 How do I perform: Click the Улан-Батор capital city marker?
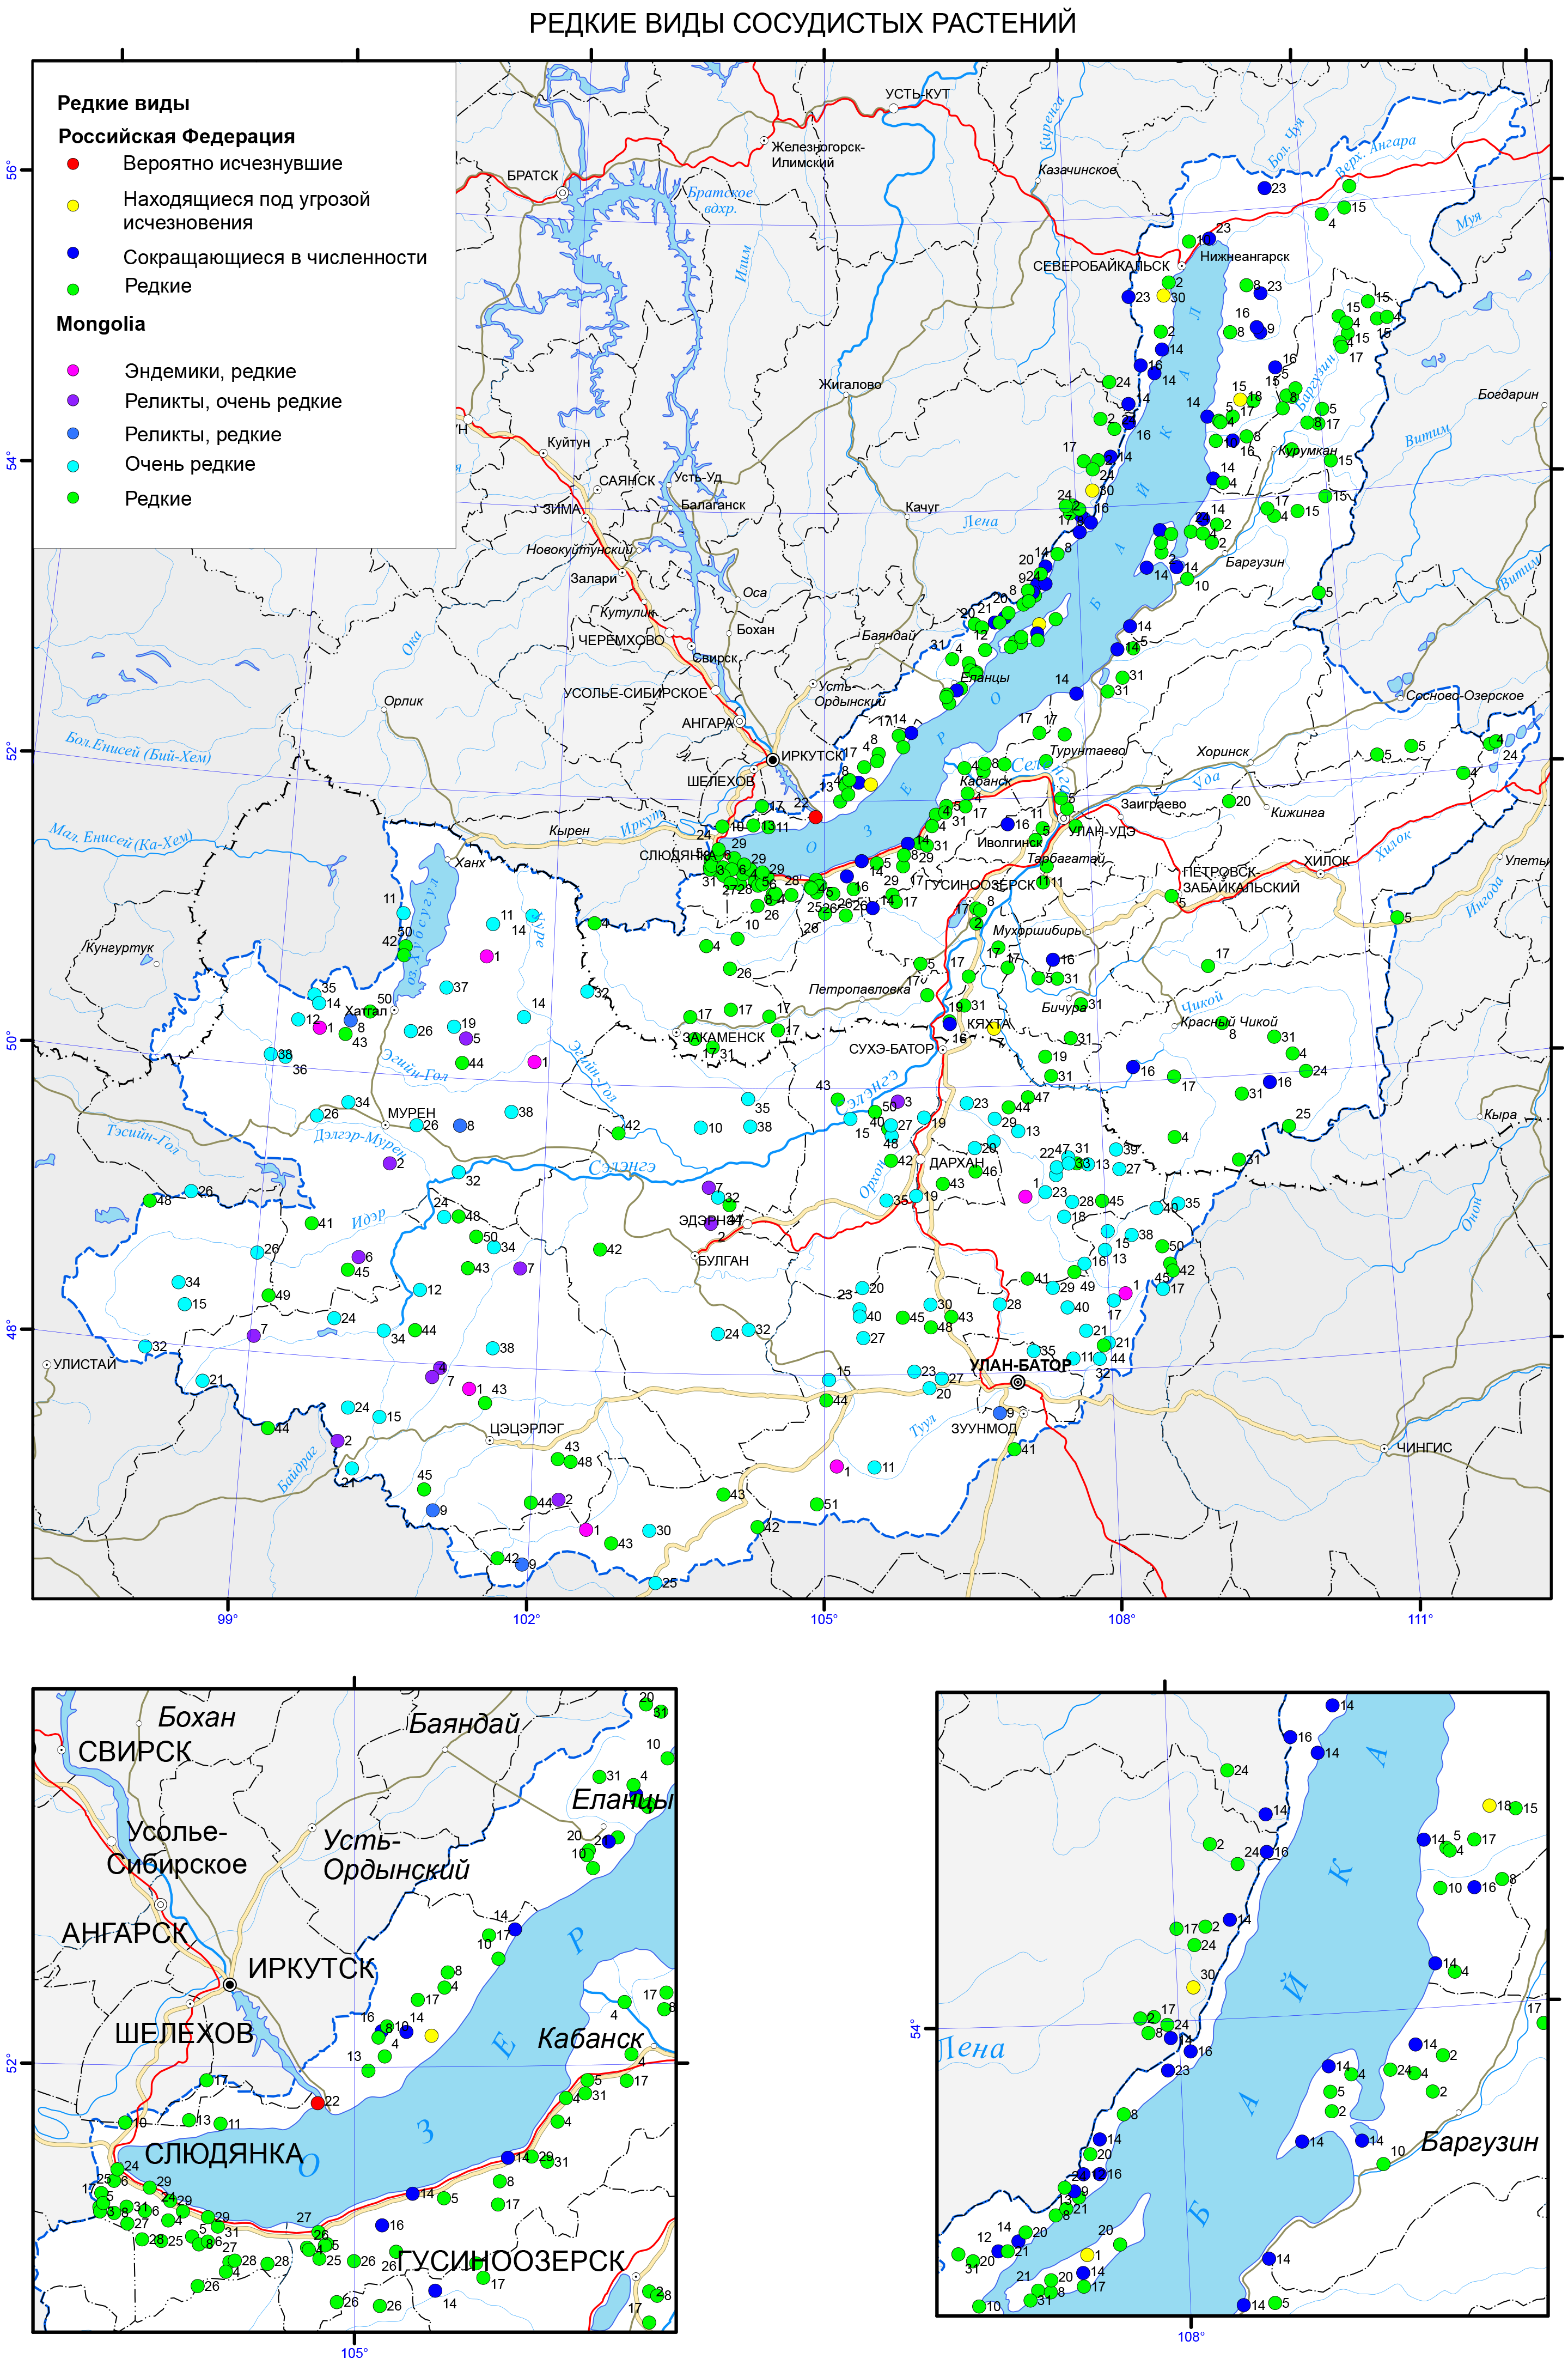click(x=1018, y=1382)
